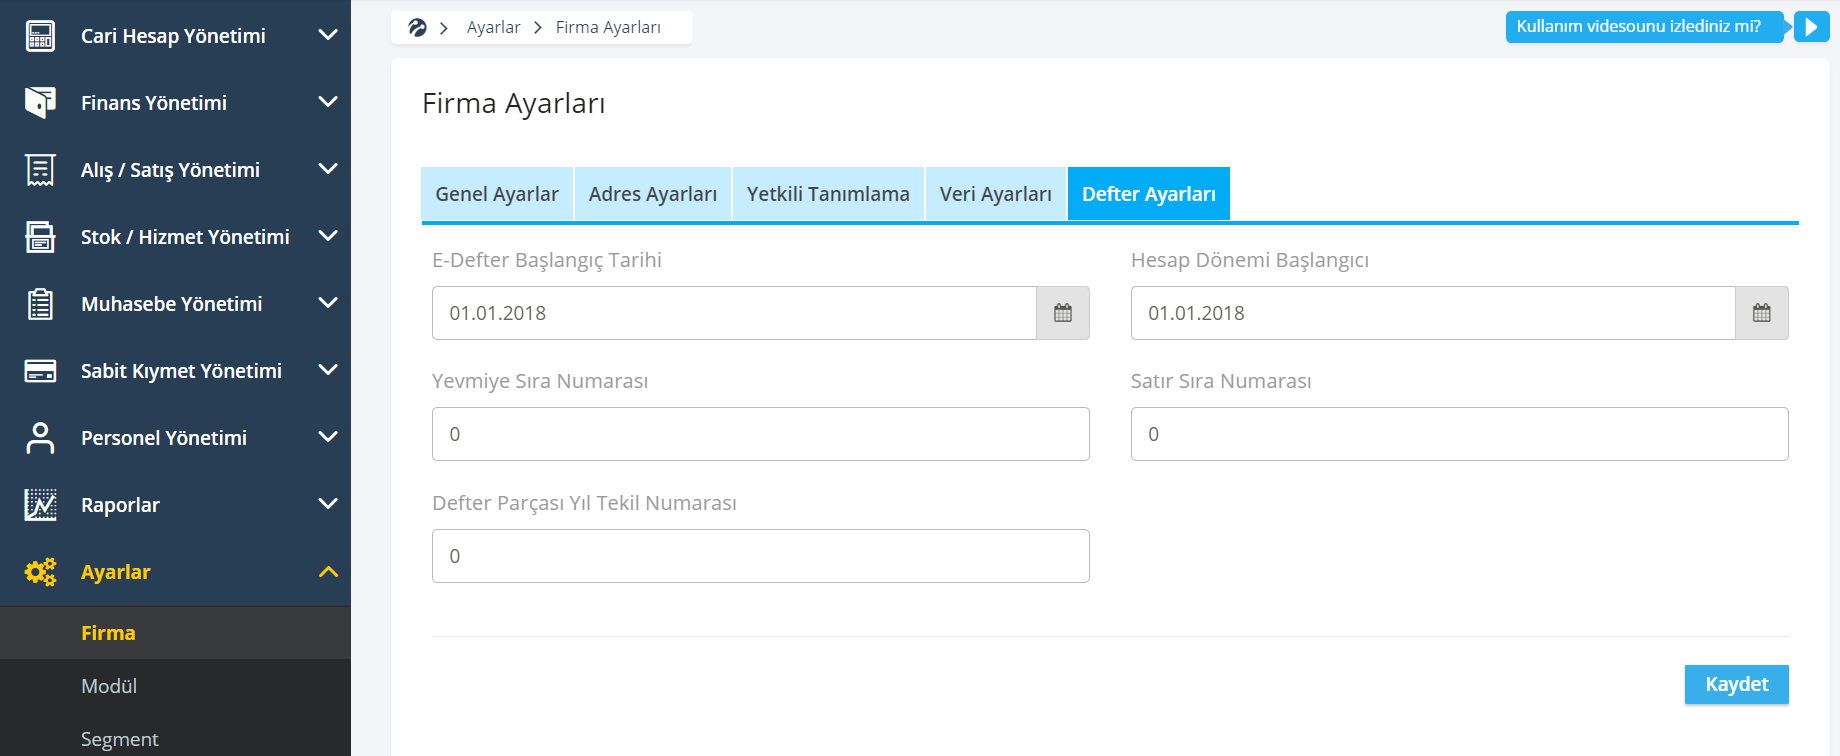Go to Ayarlar in breadcrumb
The height and width of the screenshot is (756, 1840).
point(494,27)
